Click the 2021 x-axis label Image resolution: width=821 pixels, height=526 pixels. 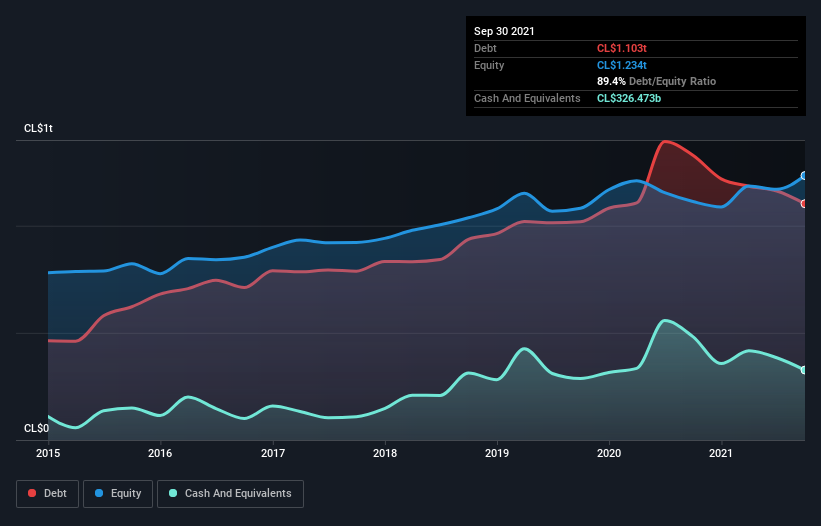pos(721,453)
